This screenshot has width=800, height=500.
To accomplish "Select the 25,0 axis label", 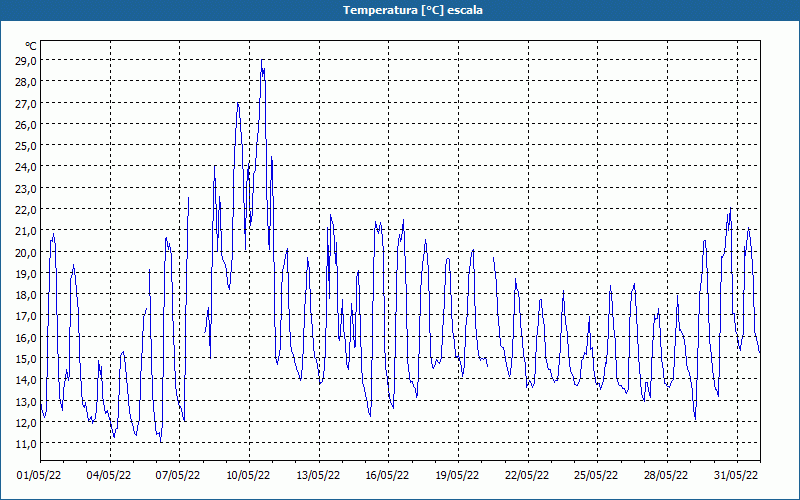I will (x=26, y=146).
